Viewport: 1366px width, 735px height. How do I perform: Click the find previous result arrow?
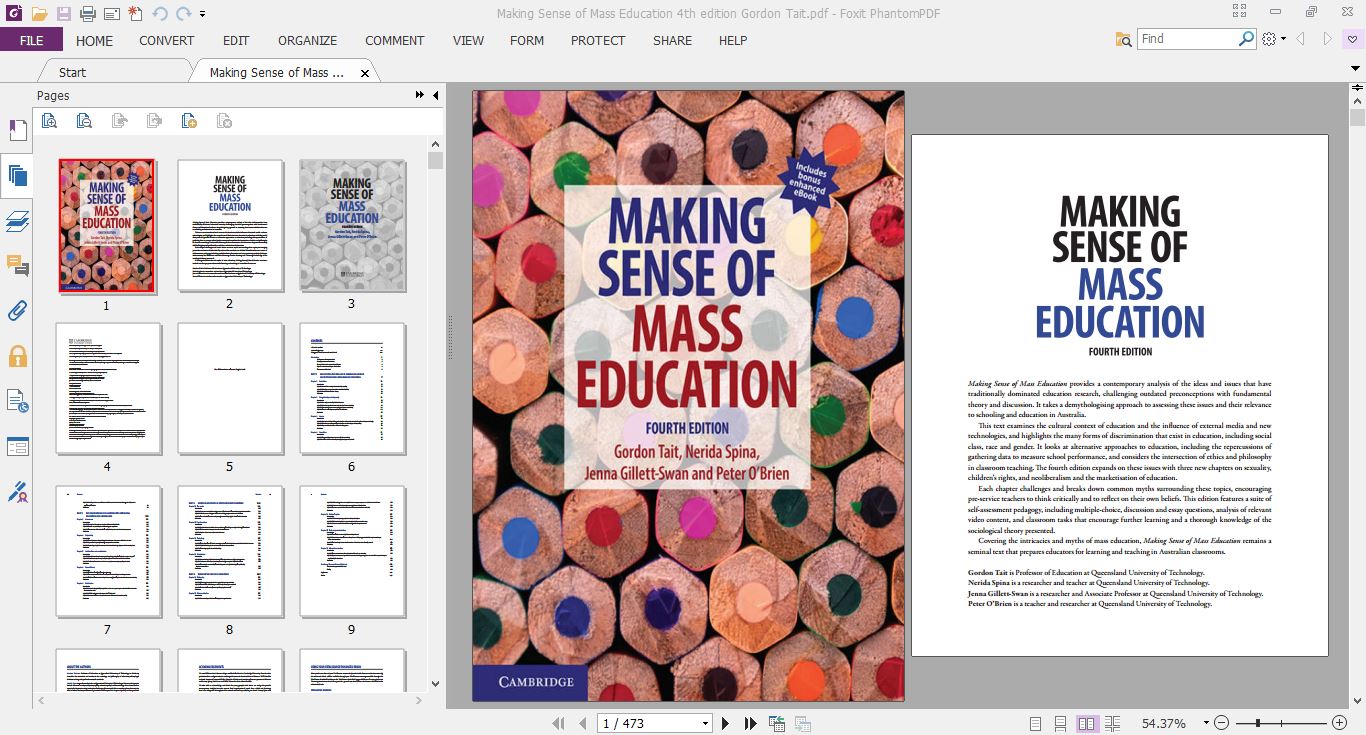1301,39
